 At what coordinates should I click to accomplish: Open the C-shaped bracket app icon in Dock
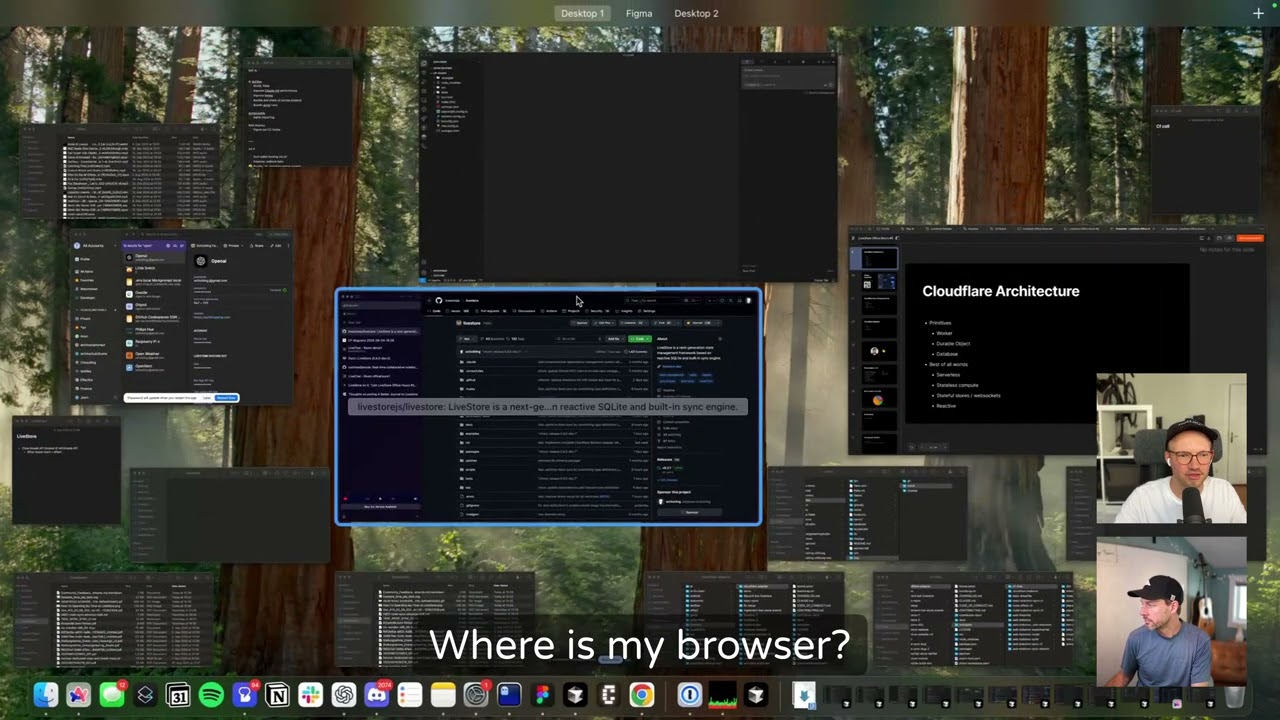[x=608, y=695]
